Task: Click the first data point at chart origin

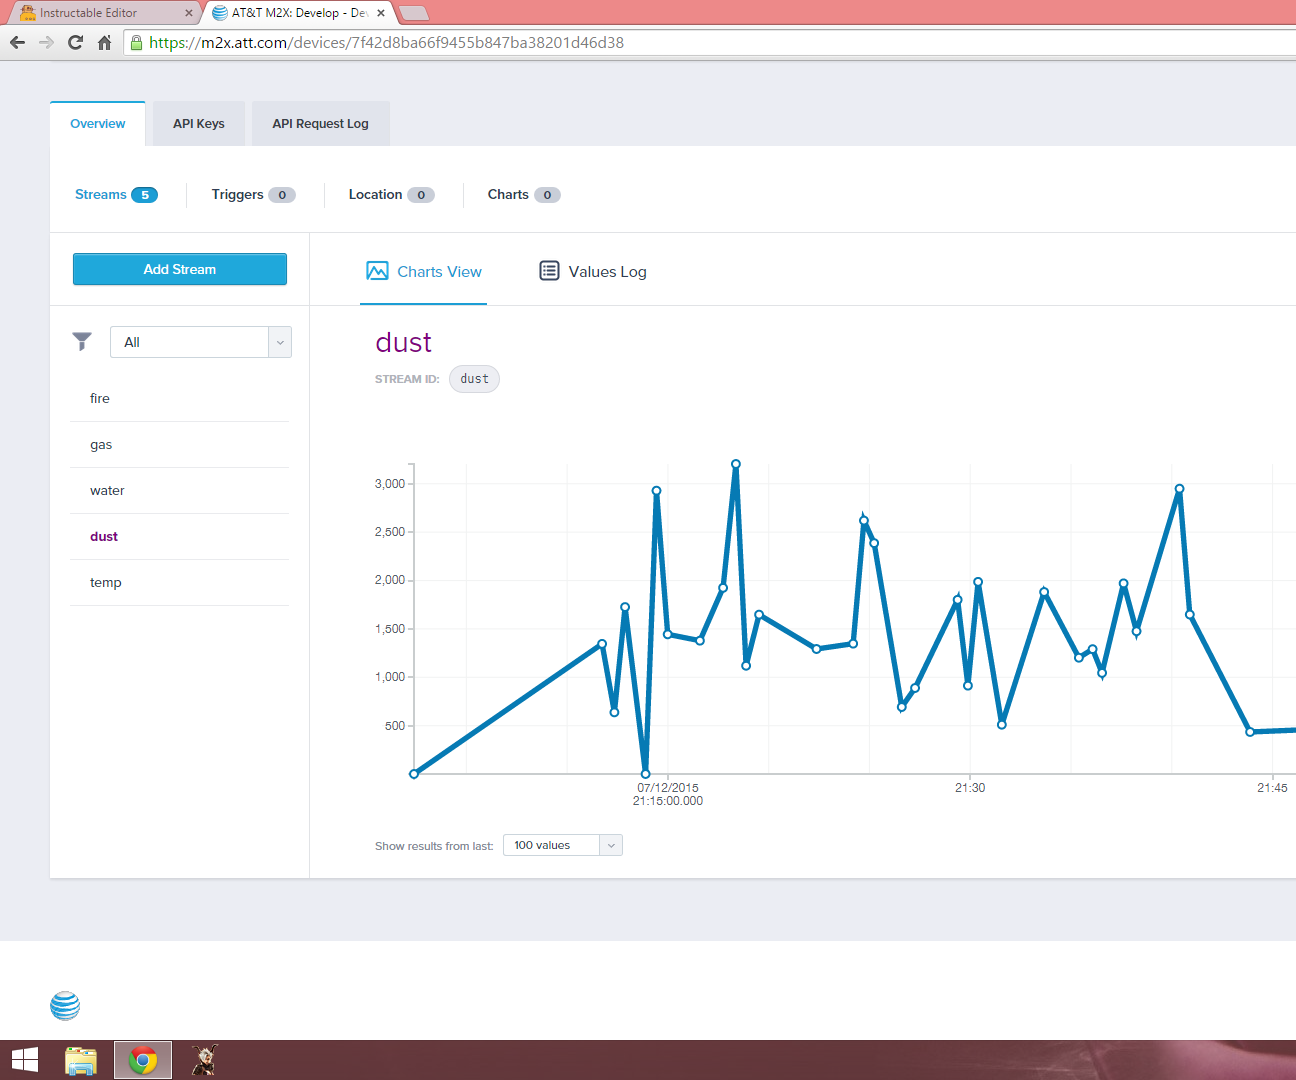Action: pyautogui.click(x=414, y=774)
